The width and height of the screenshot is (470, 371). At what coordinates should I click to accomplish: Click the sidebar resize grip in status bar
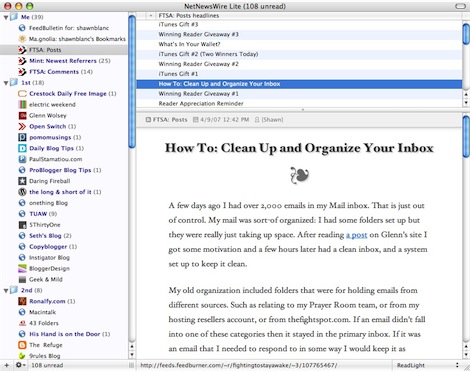[131, 365]
